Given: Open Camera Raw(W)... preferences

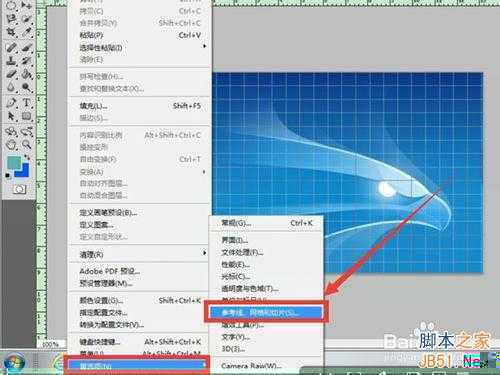Looking at the screenshot, I should (x=266, y=366).
